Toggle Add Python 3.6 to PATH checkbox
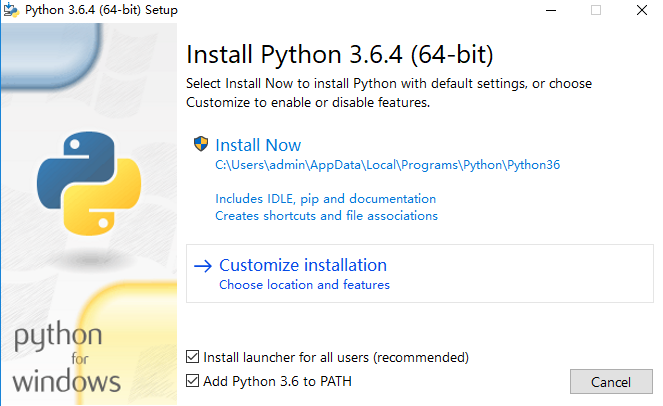This screenshot has width=663, height=406. click(193, 381)
